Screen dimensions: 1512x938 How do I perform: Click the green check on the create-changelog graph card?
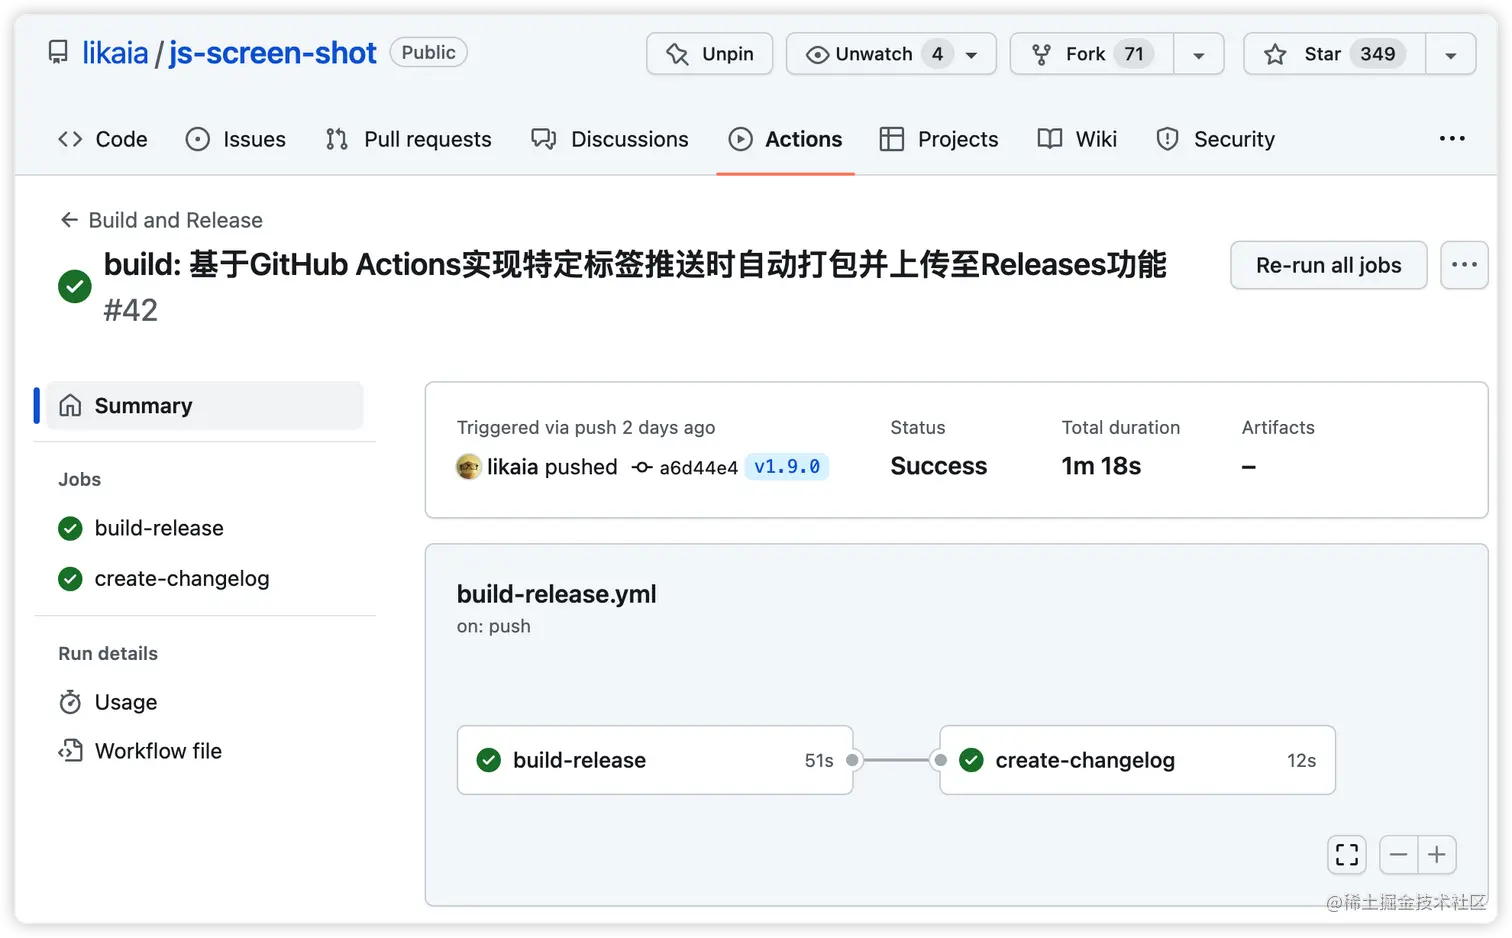point(971,760)
